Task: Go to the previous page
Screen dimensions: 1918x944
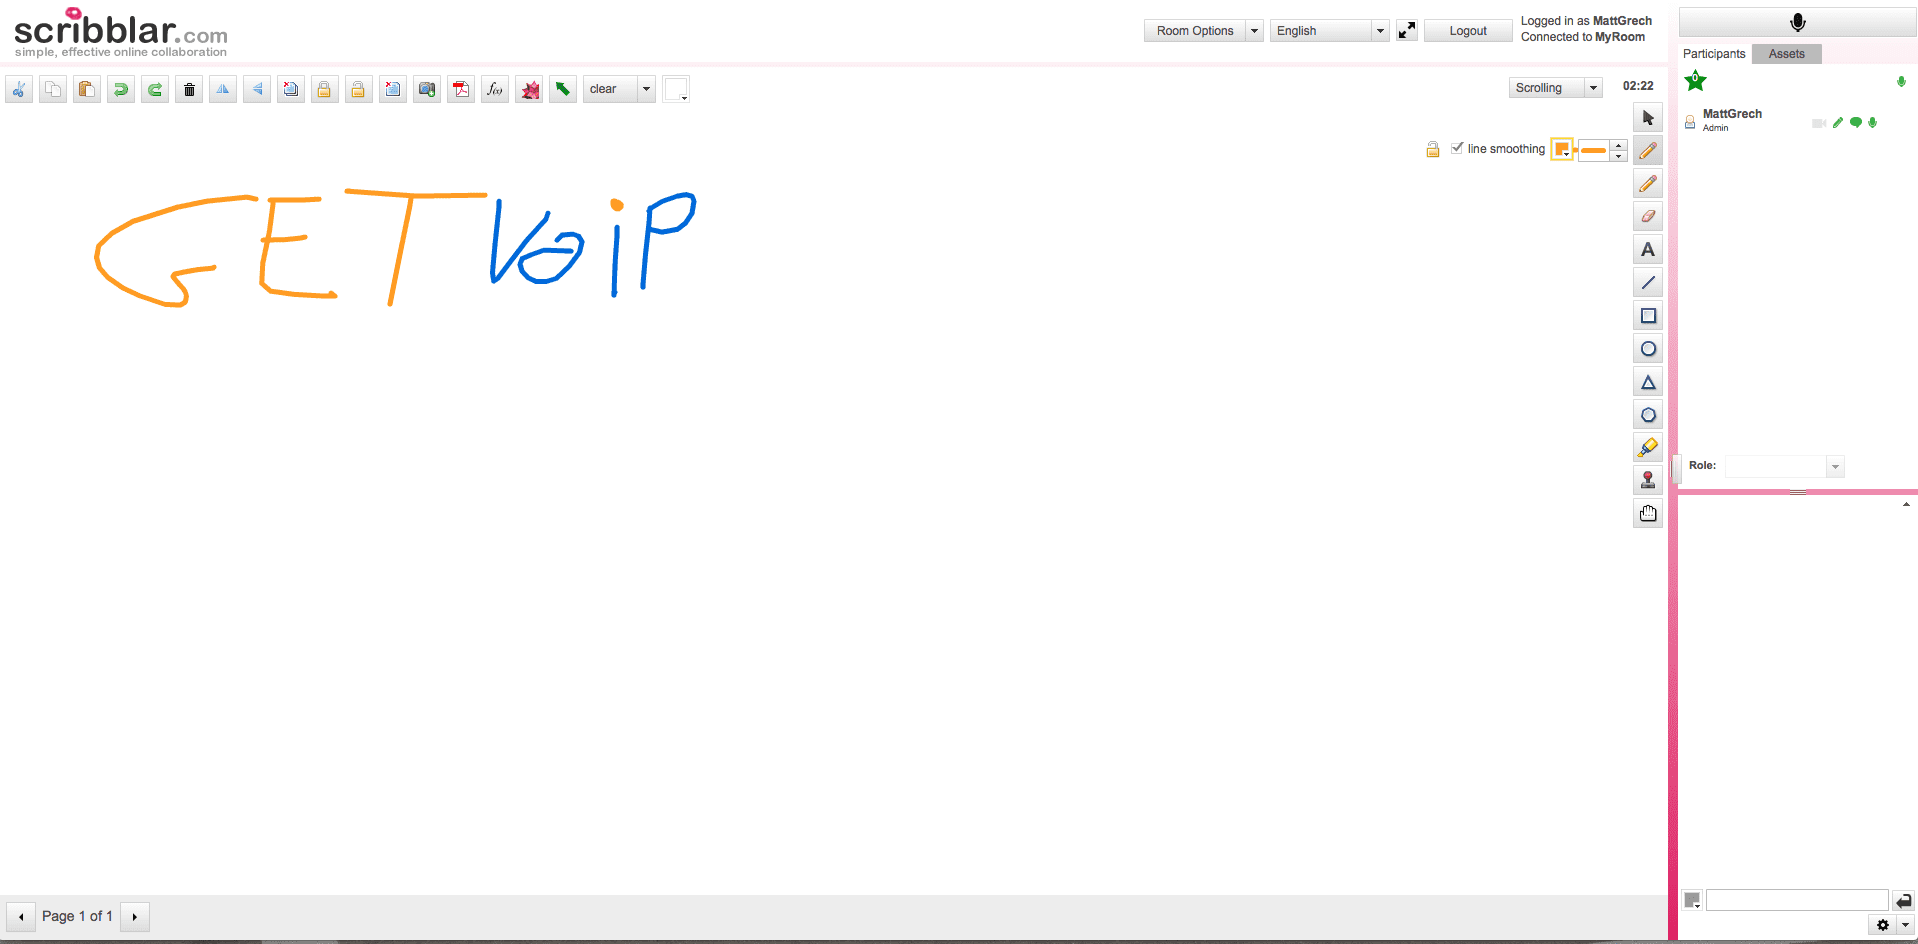Action: click(x=21, y=917)
